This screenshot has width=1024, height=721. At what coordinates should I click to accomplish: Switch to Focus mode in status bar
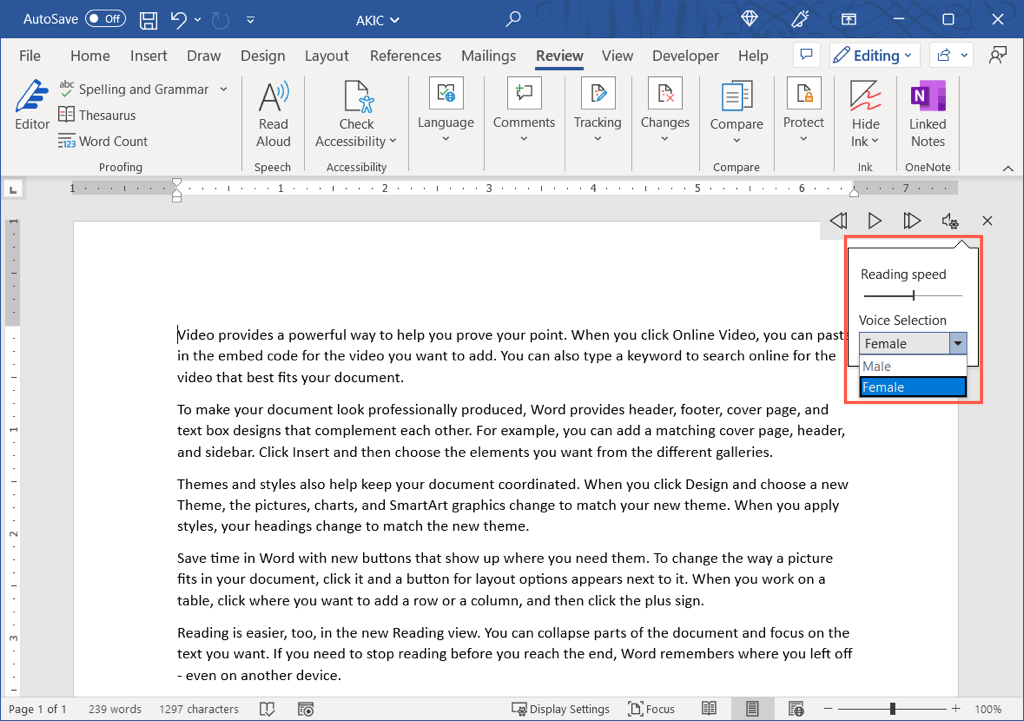point(650,709)
